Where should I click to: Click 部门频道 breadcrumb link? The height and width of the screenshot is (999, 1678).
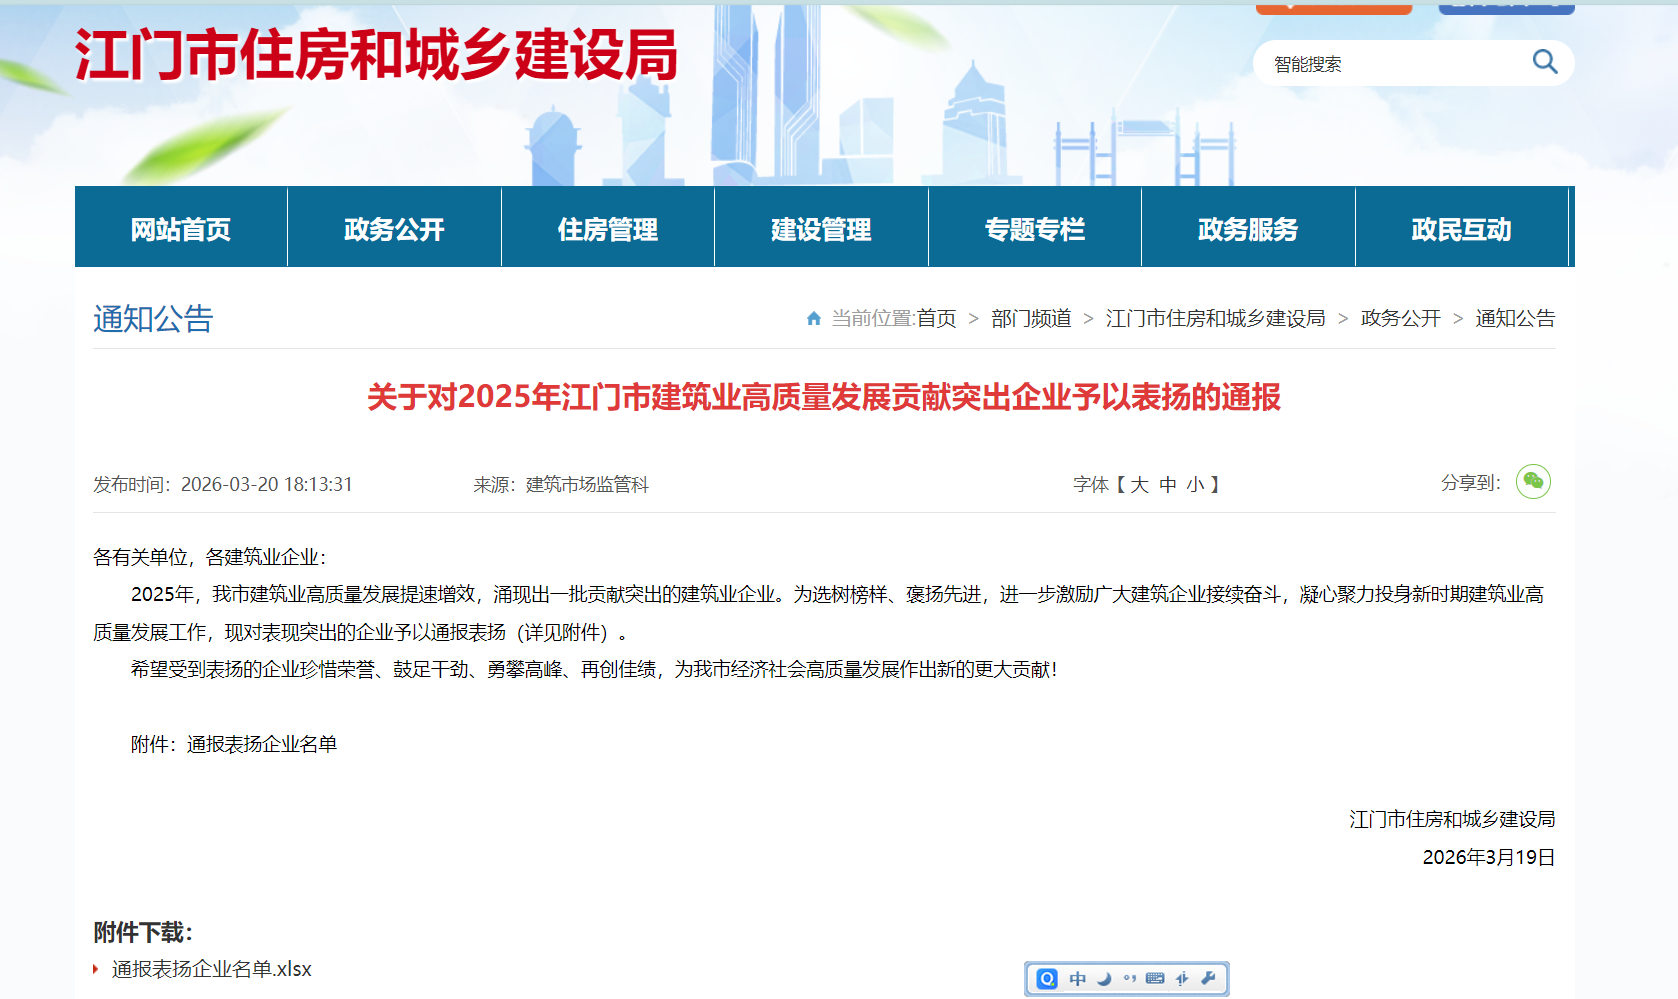pyautogui.click(x=1031, y=319)
